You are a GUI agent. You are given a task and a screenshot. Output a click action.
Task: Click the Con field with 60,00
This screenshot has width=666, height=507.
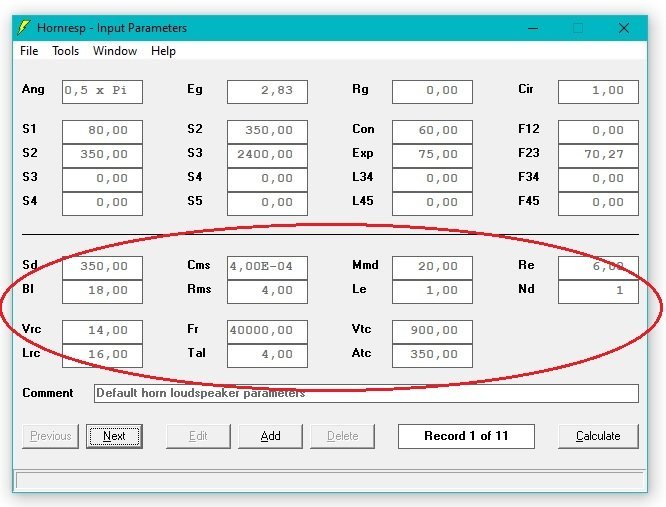(x=432, y=132)
